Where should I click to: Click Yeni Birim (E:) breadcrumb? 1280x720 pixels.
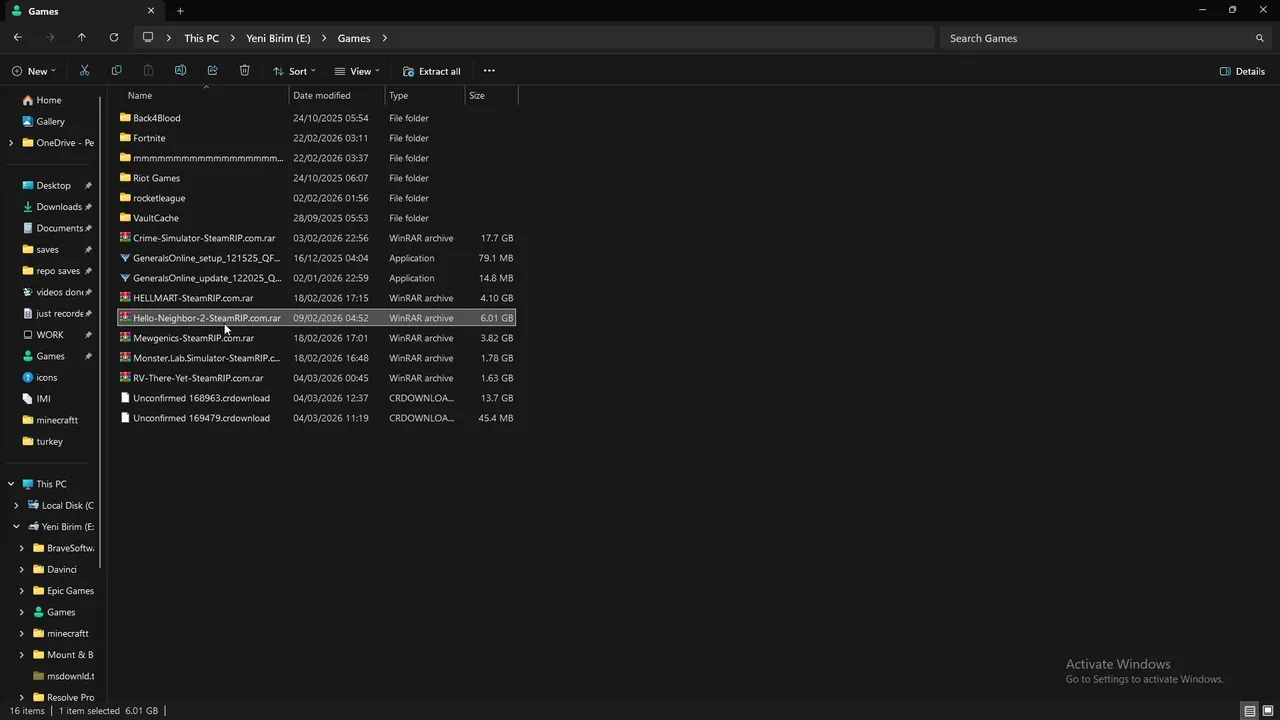(278, 38)
